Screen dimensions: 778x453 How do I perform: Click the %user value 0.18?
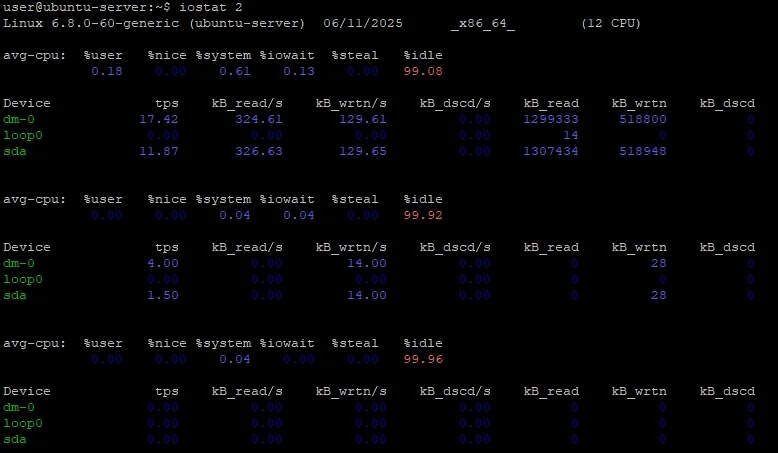coord(107,71)
